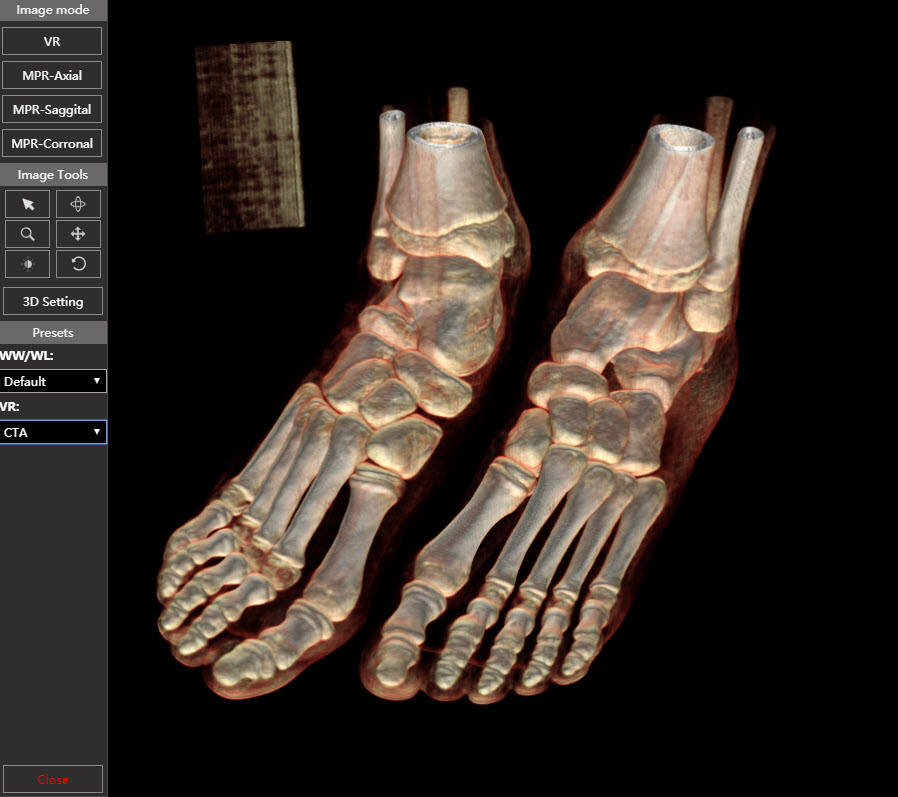The image size is (898, 797).
Task: Click the Presets section header
Action: [x=53, y=333]
